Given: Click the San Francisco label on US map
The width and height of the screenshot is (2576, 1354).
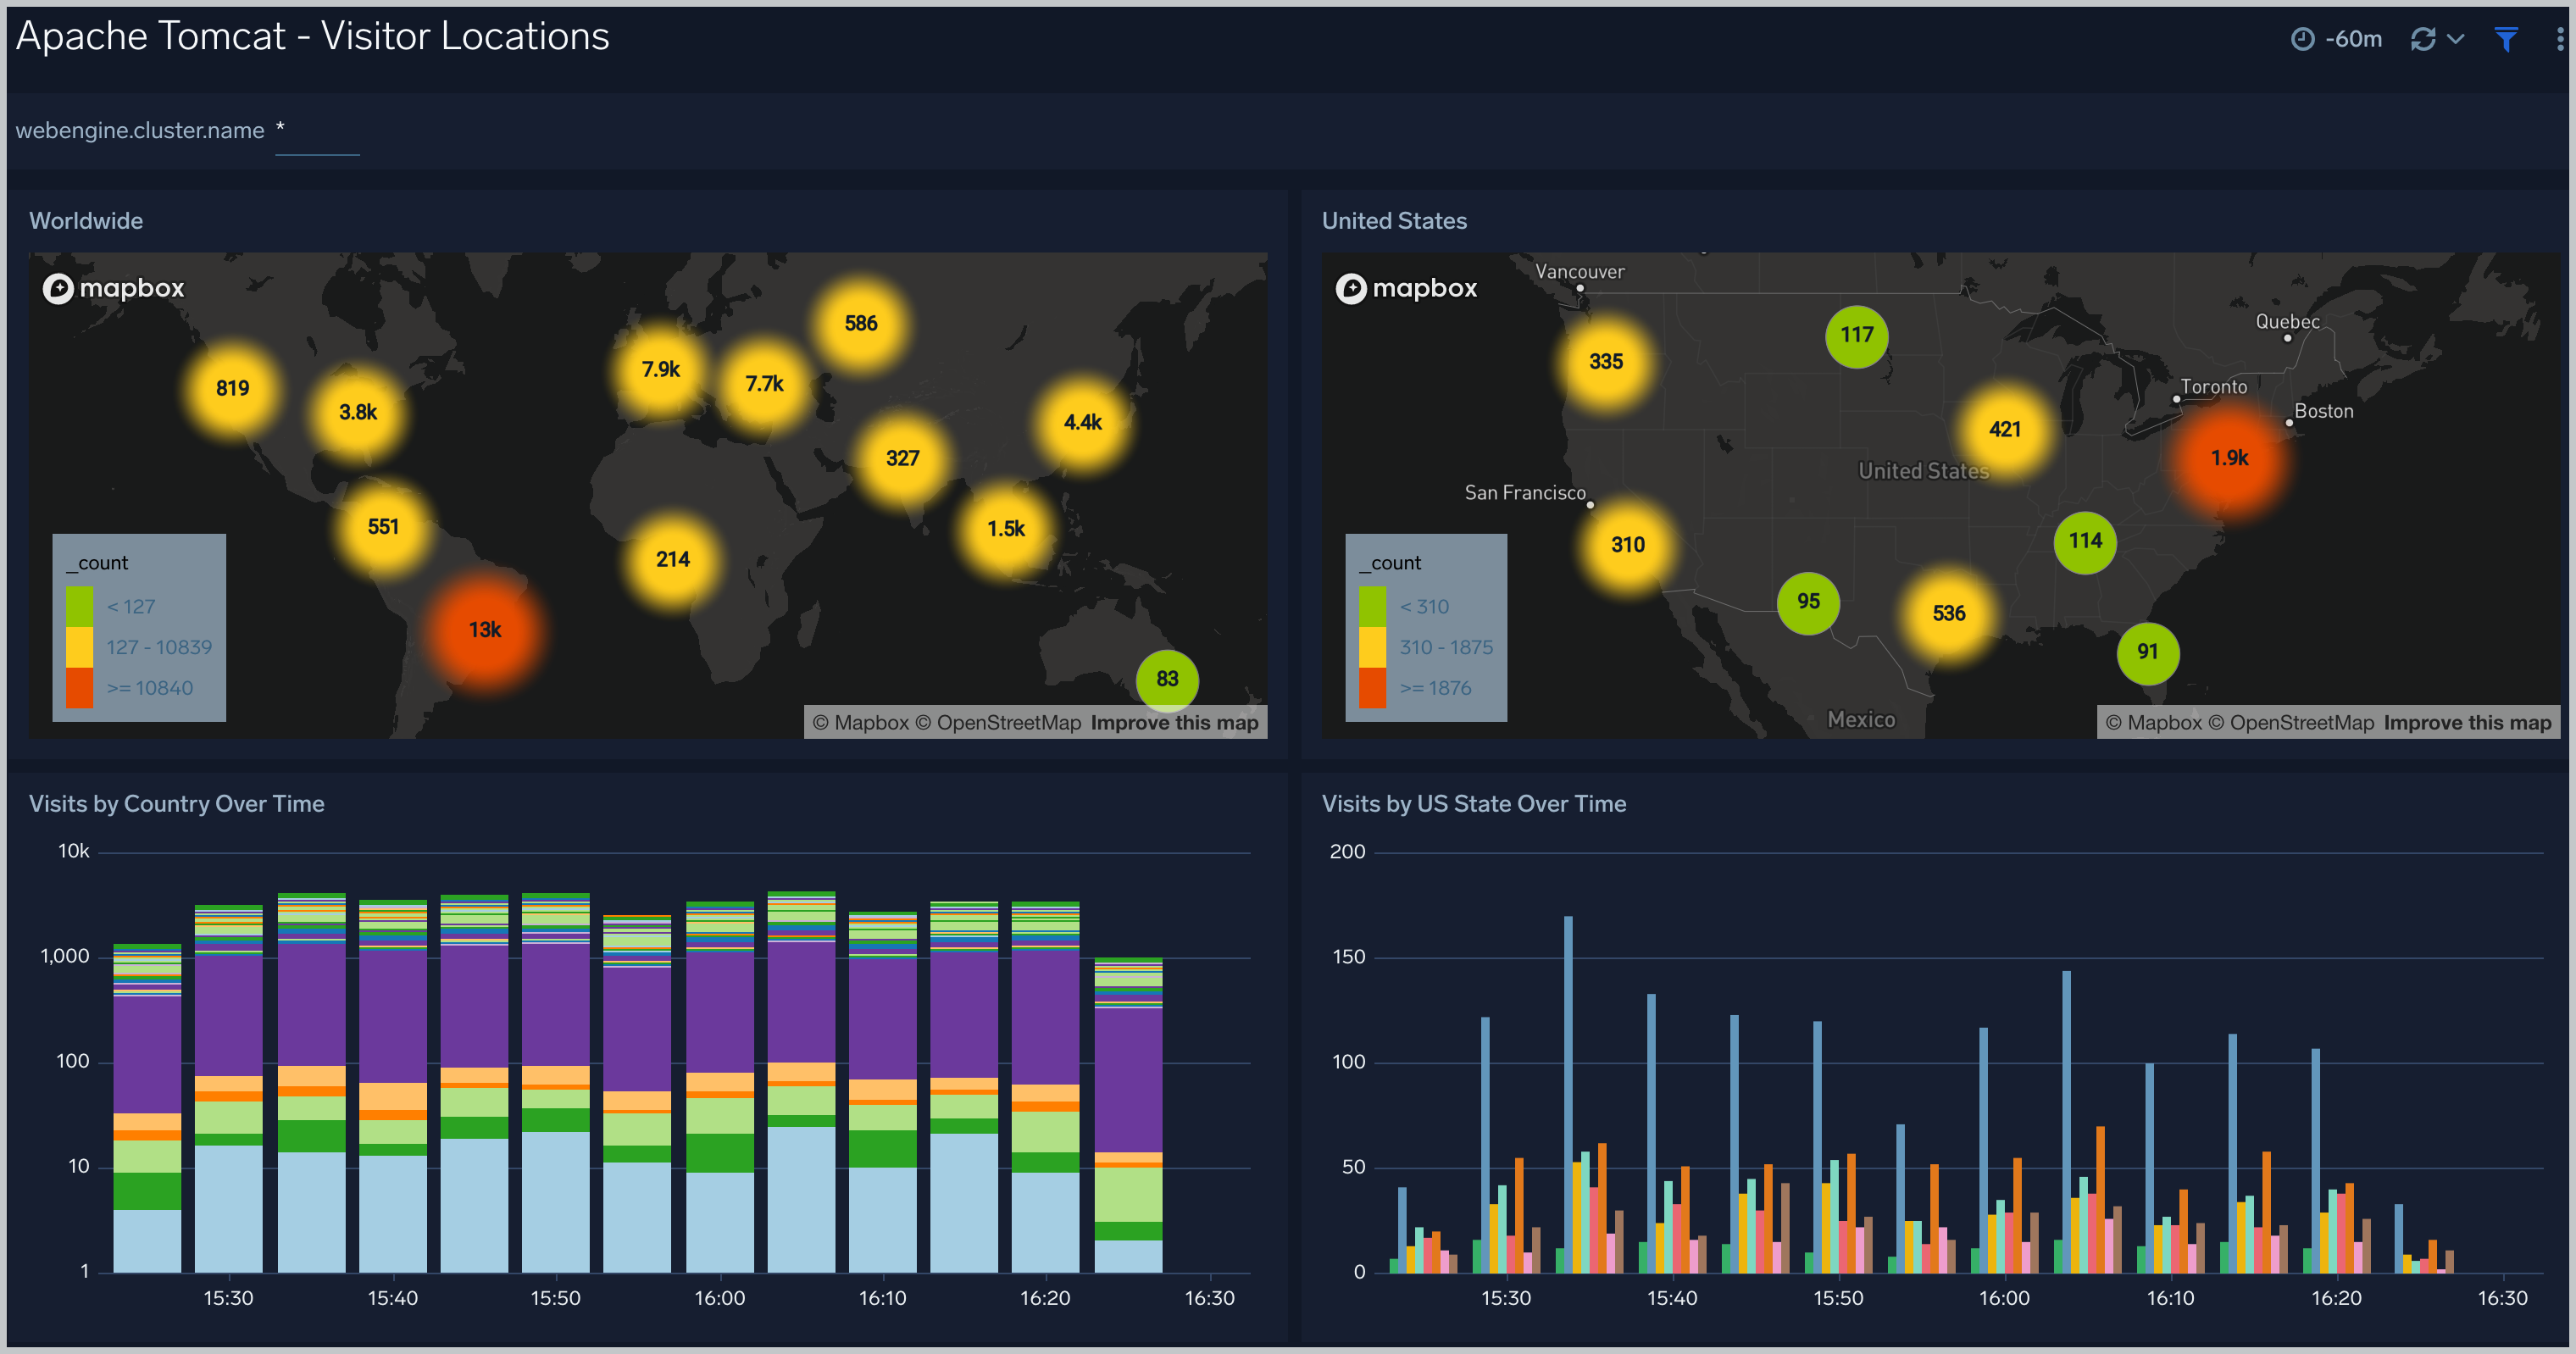Looking at the screenshot, I should coord(1525,493).
